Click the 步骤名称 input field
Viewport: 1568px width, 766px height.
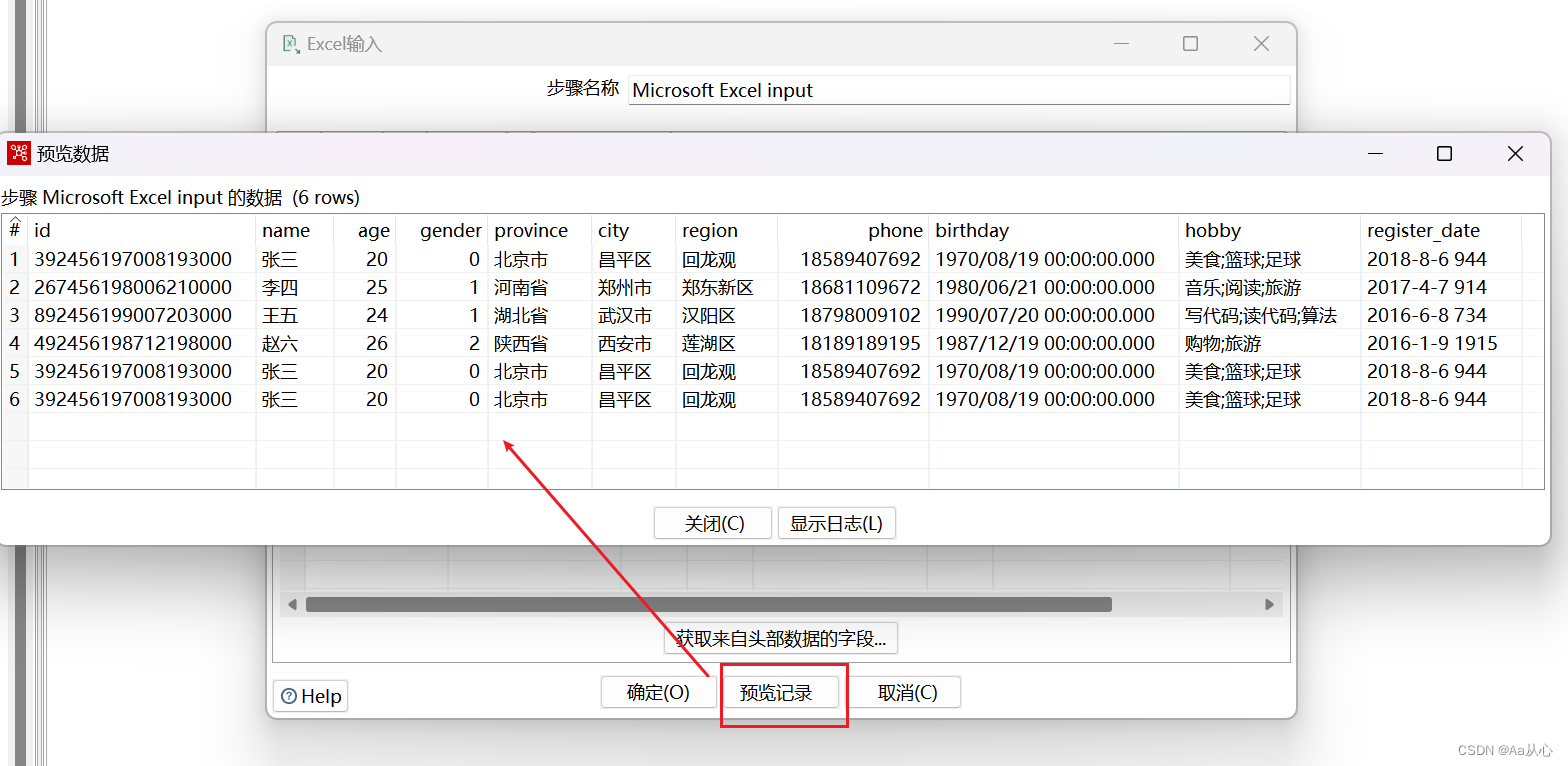click(x=959, y=90)
